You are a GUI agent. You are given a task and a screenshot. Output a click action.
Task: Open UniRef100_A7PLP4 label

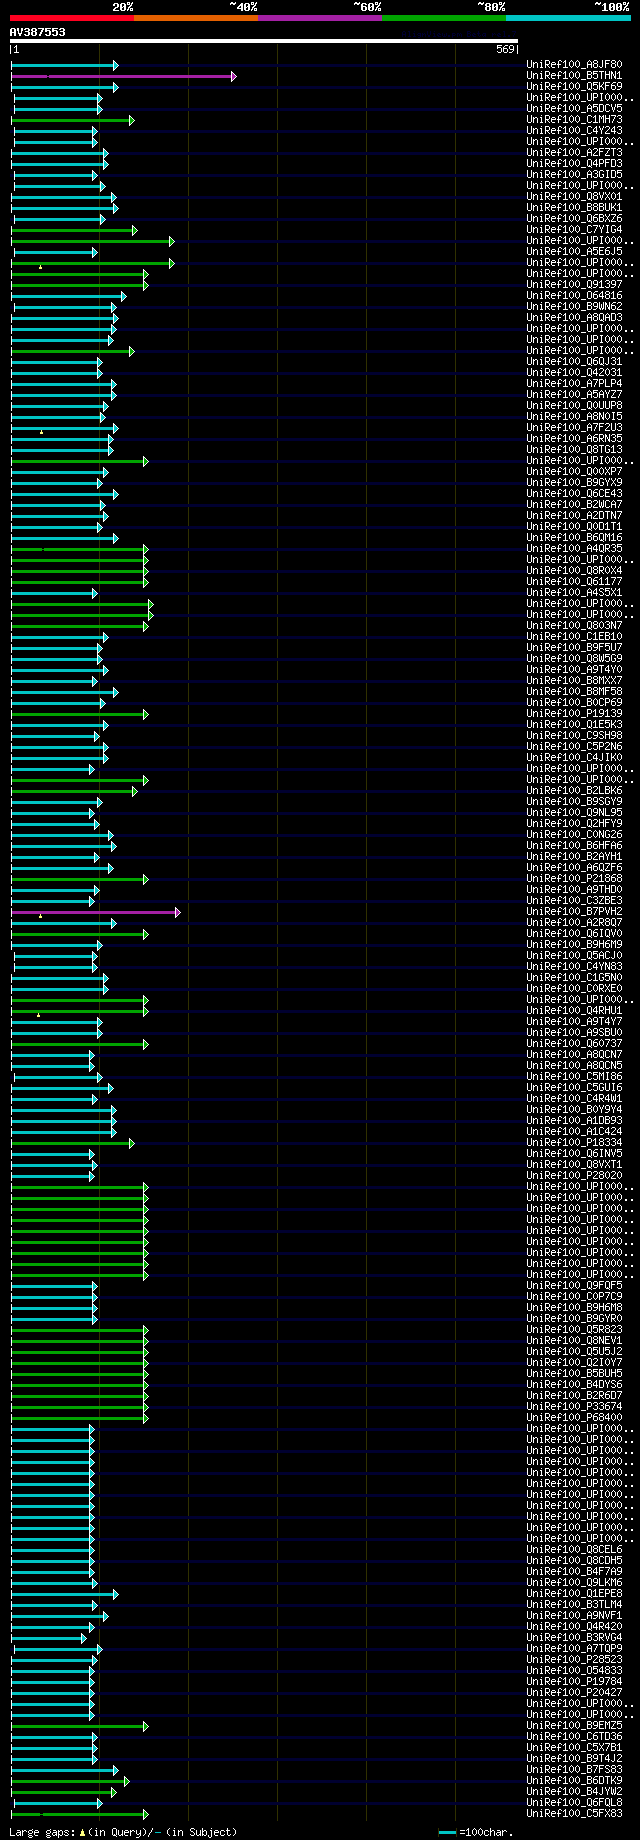574,384
